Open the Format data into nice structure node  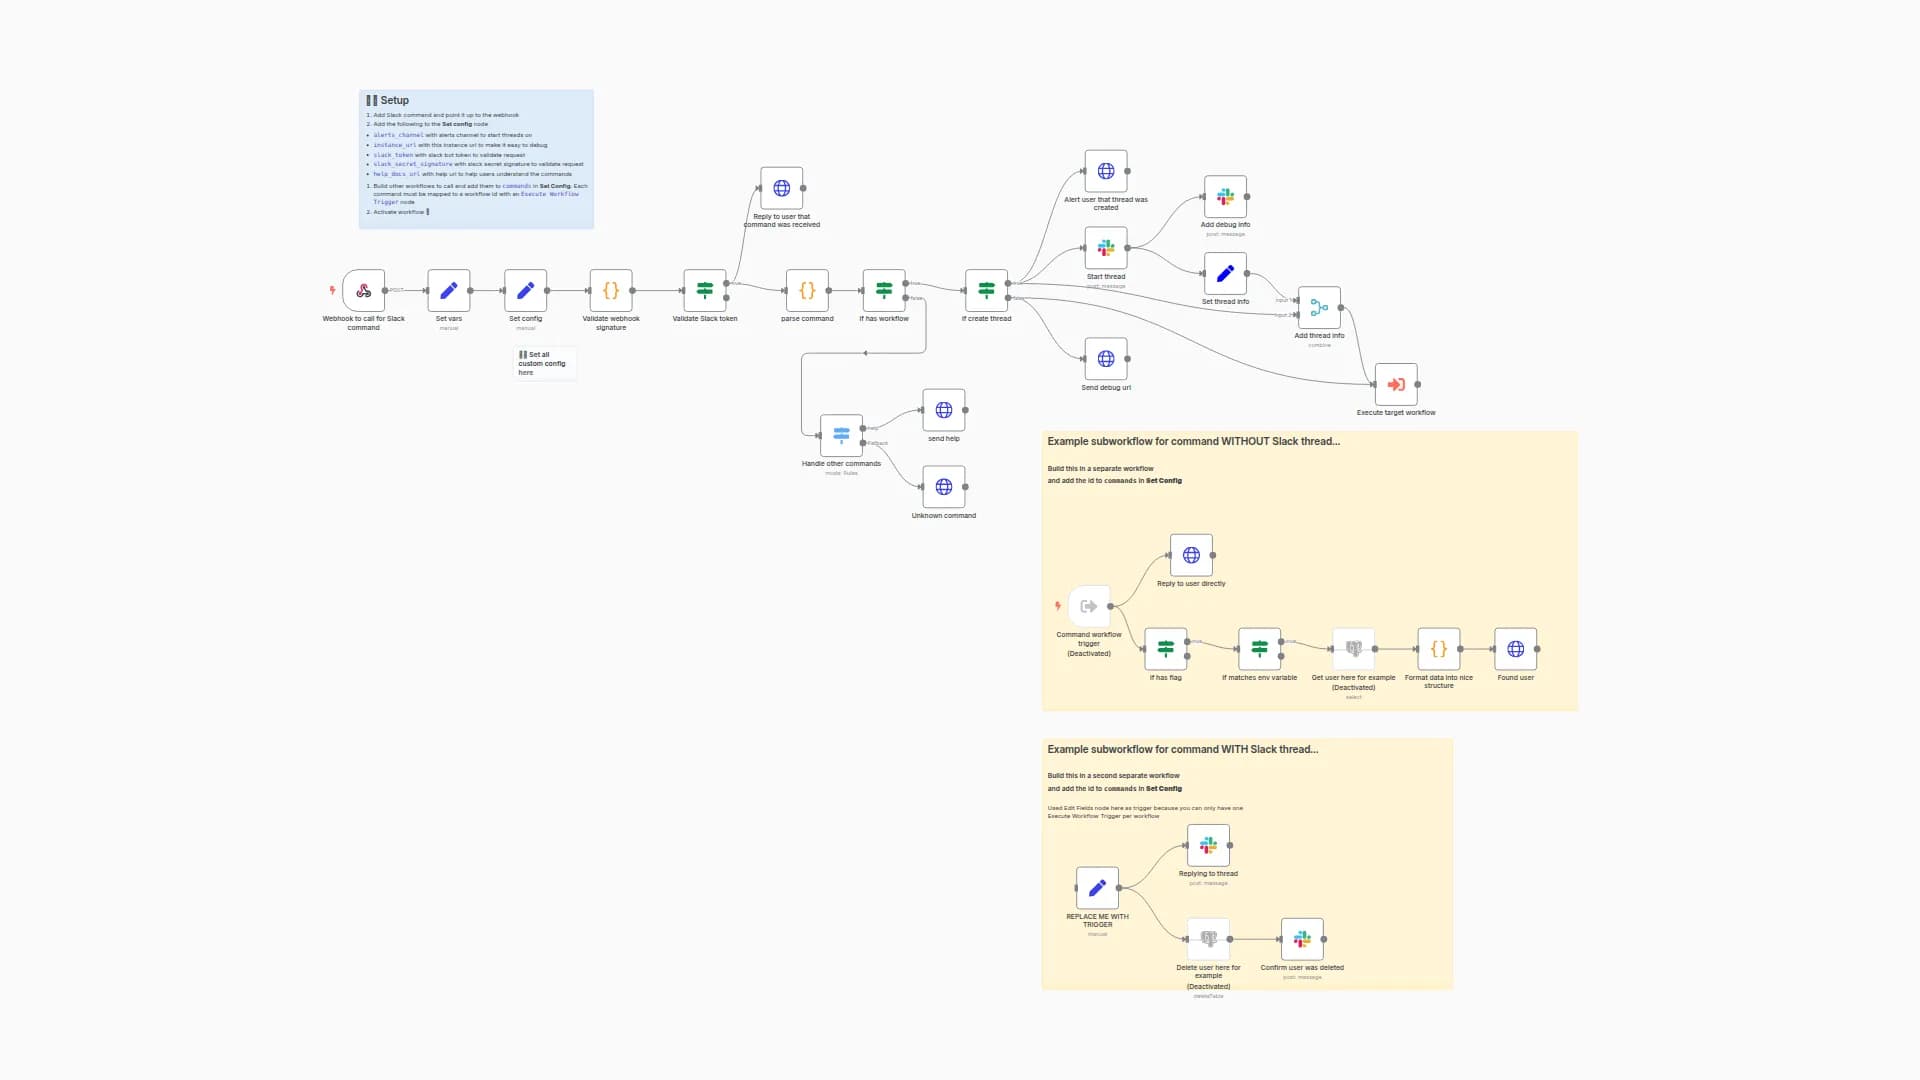pyautogui.click(x=1439, y=649)
